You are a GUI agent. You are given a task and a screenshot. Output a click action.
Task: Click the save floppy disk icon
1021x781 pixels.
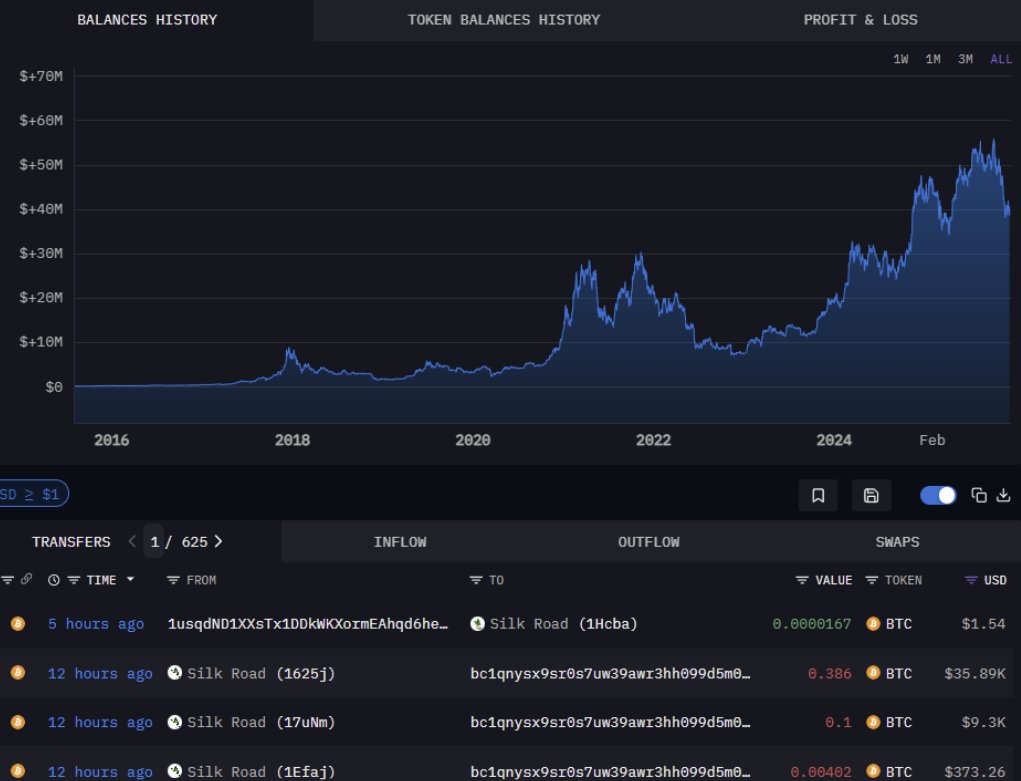(871, 496)
